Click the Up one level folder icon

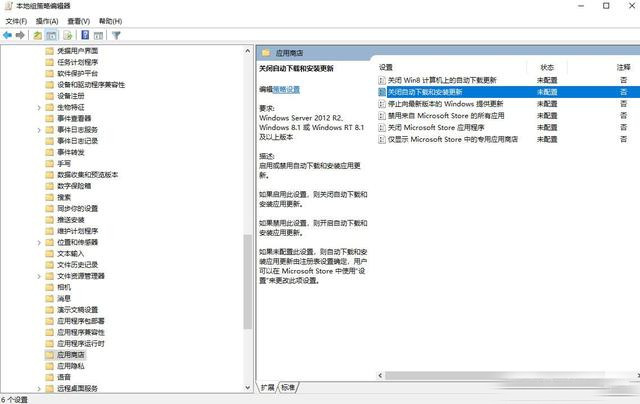click(38, 35)
